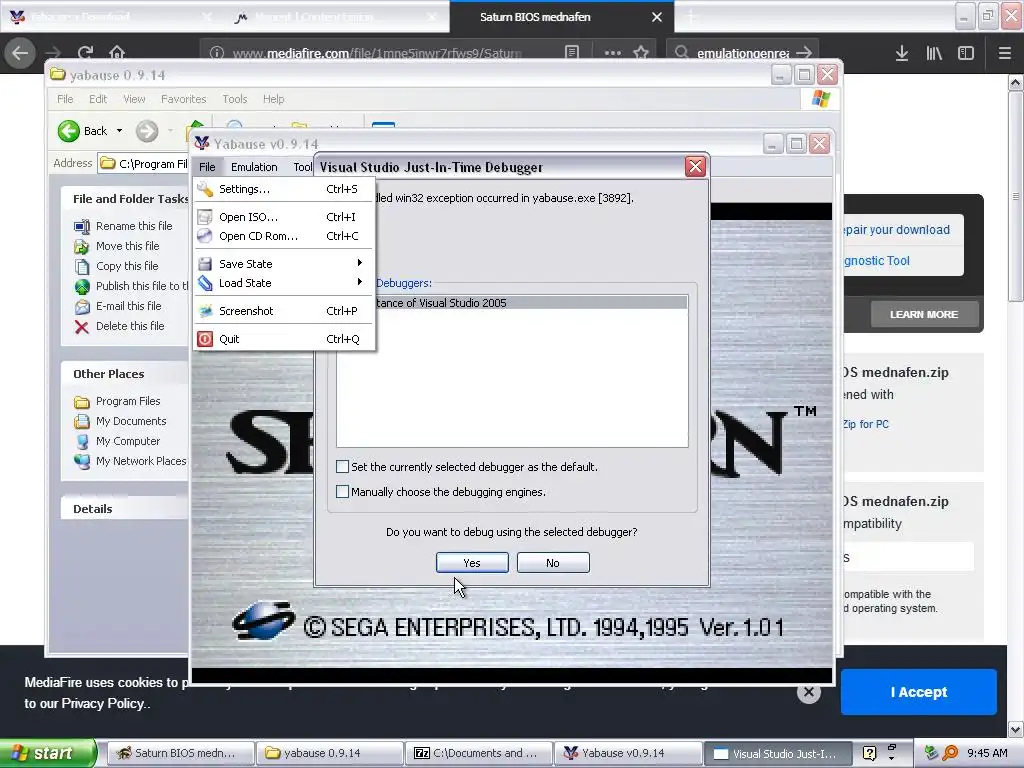The width and height of the screenshot is (1024, 768).
Task: Take a Screenshot via File menu
Action: pyautogui.click(x=284, y=311)
